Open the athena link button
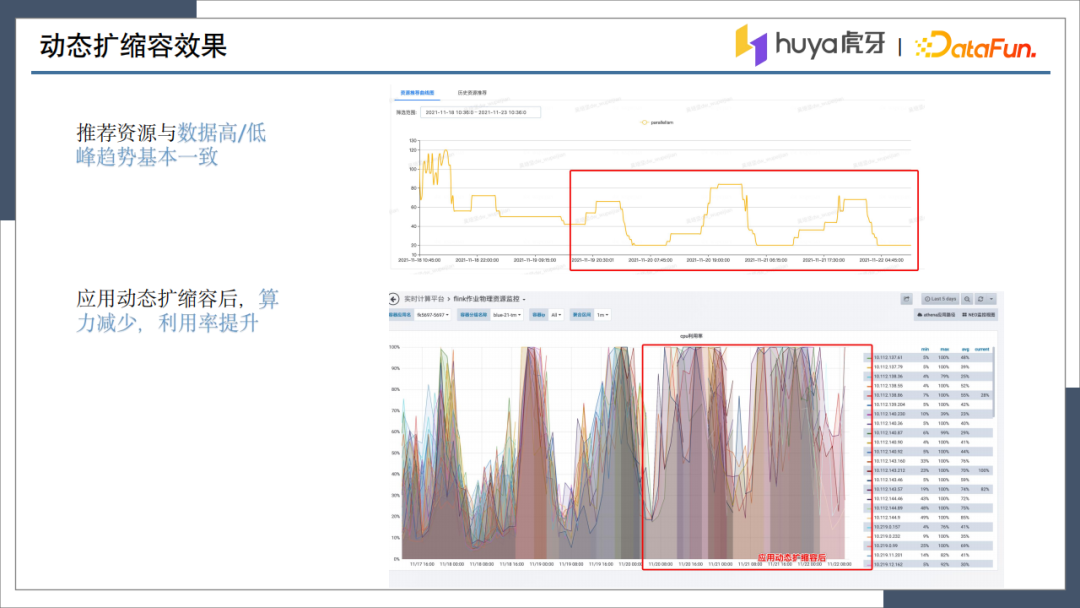 (x=935, y=315)
